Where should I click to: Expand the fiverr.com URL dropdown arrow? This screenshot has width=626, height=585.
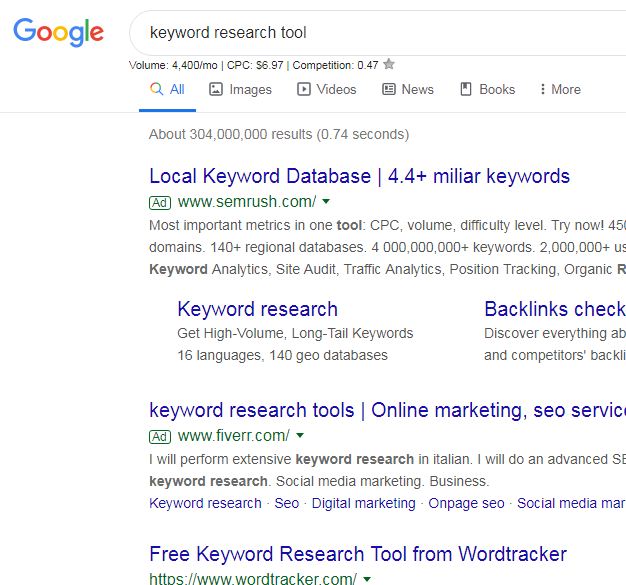tap(300, 435)
